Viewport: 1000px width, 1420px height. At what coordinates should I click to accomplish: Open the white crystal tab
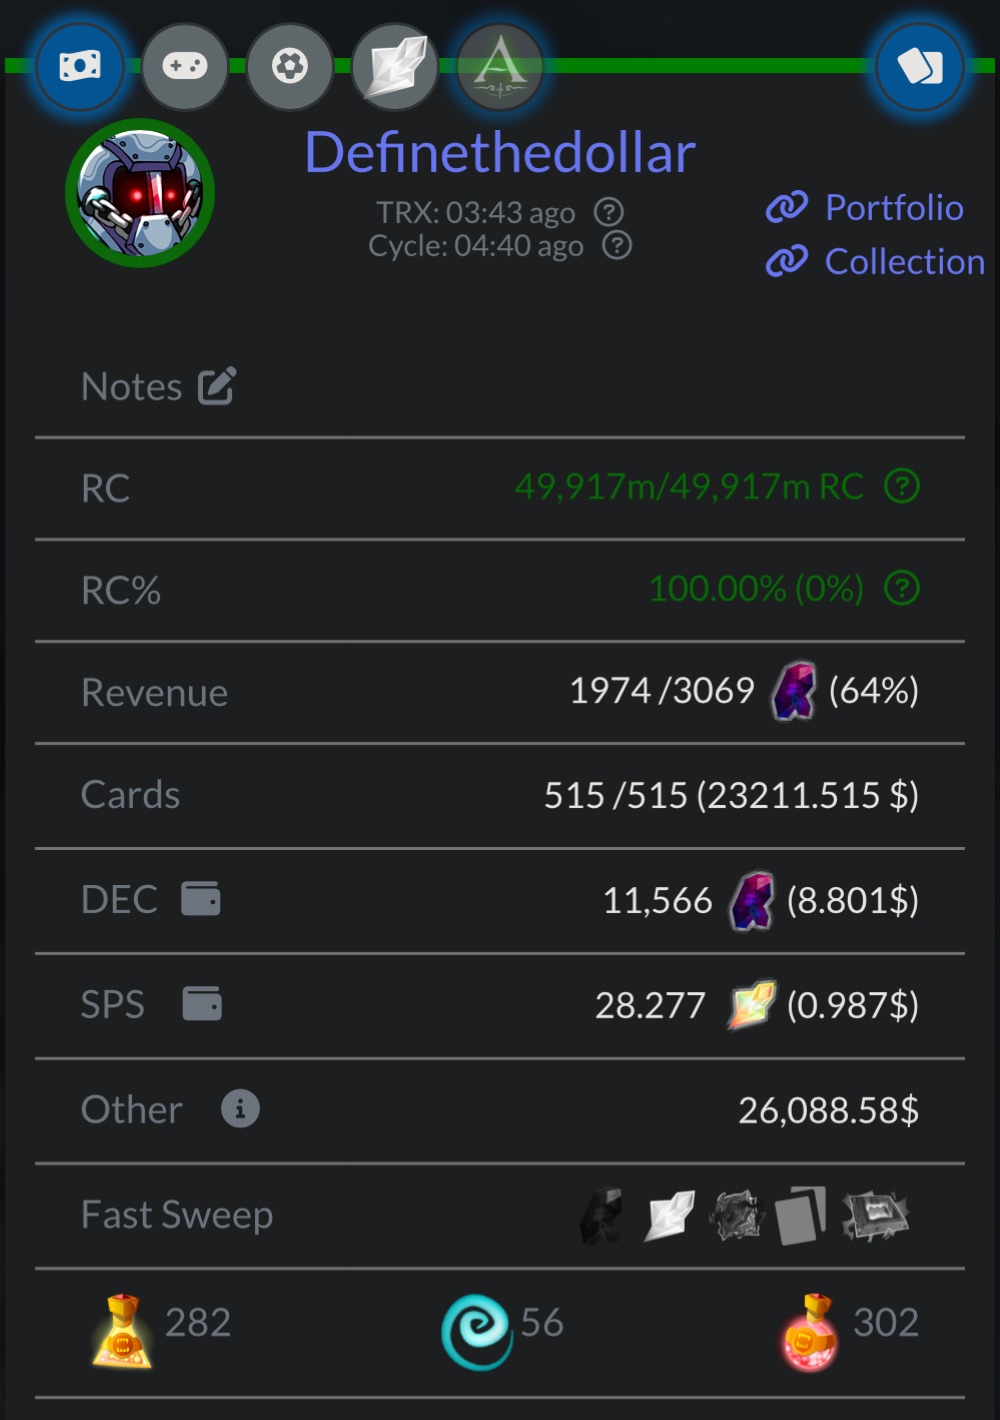(x=395, y=67)
